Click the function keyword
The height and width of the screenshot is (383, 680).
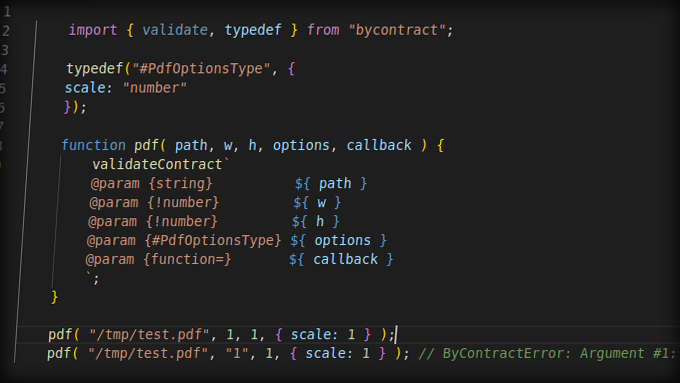click(x=93, y=145)
